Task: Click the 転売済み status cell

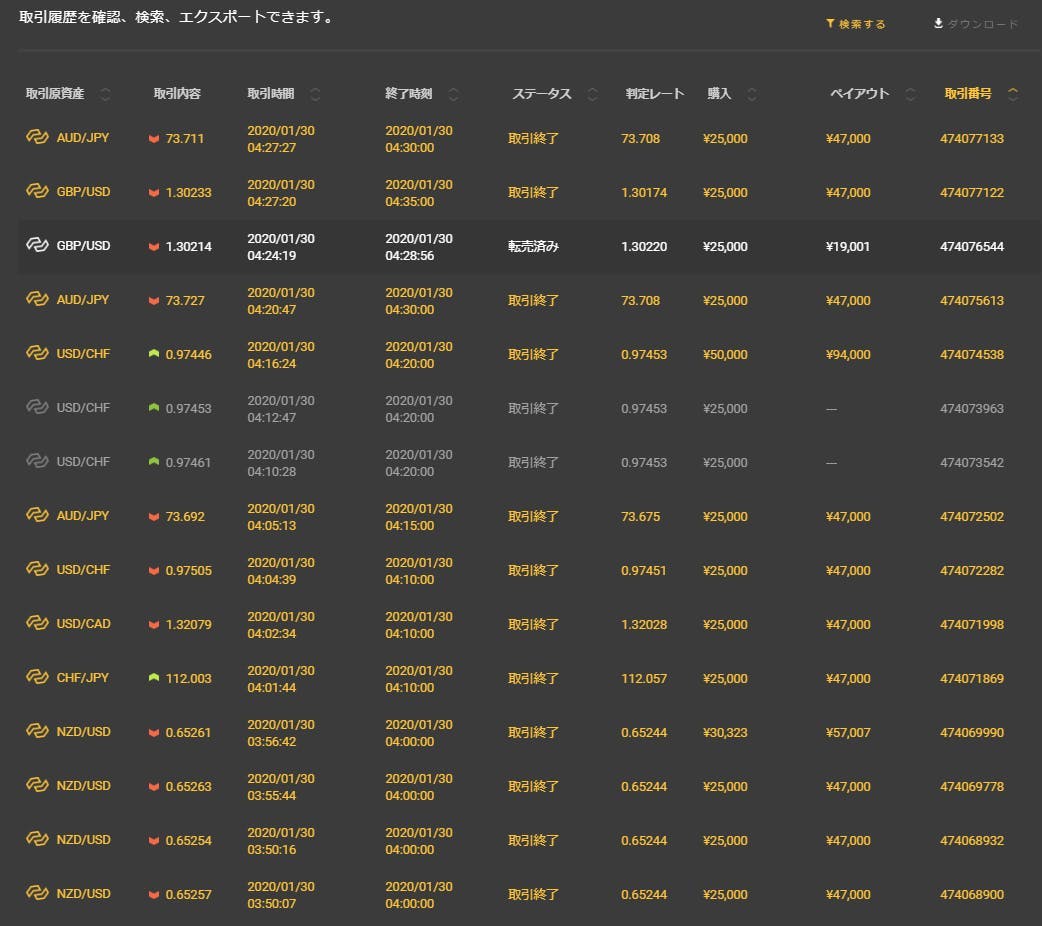Action: click(x=533, y=247)
